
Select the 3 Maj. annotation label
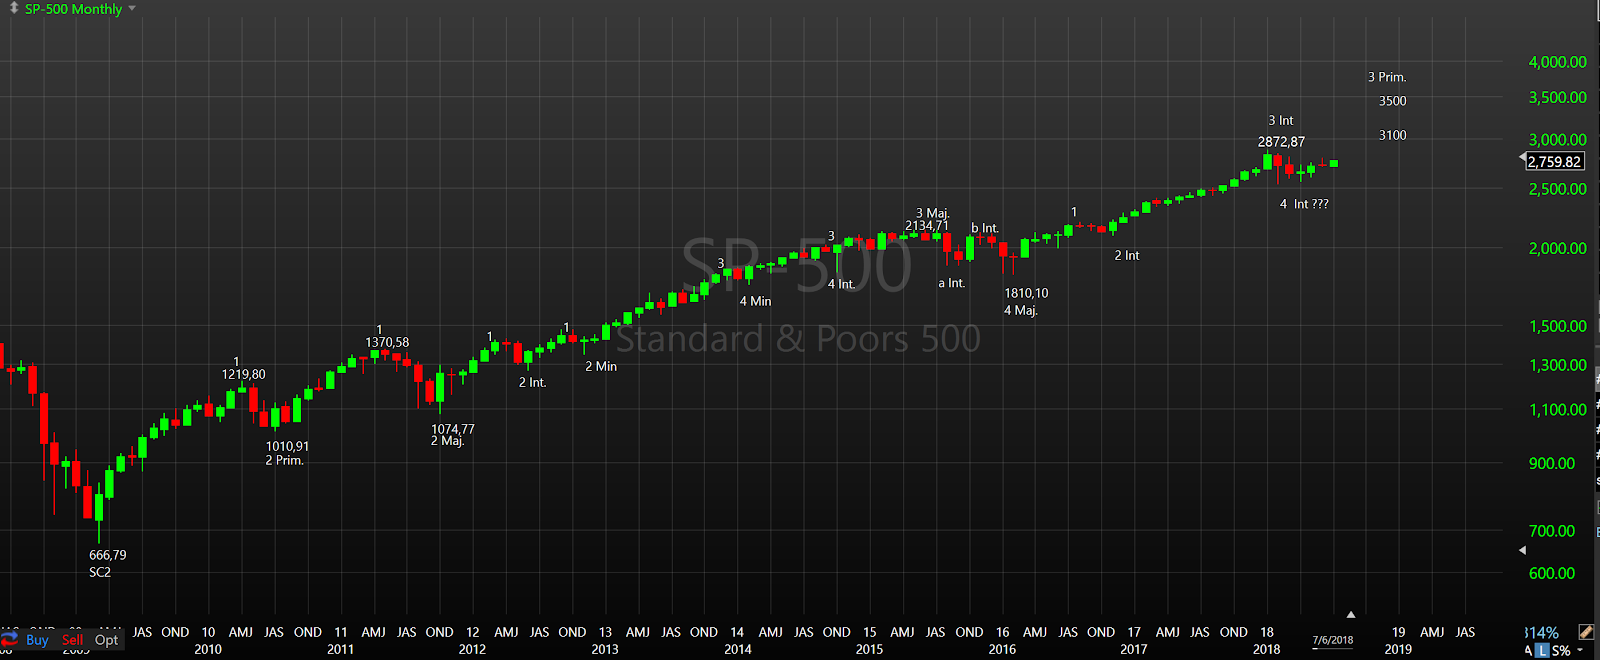(x=932, y=213)
